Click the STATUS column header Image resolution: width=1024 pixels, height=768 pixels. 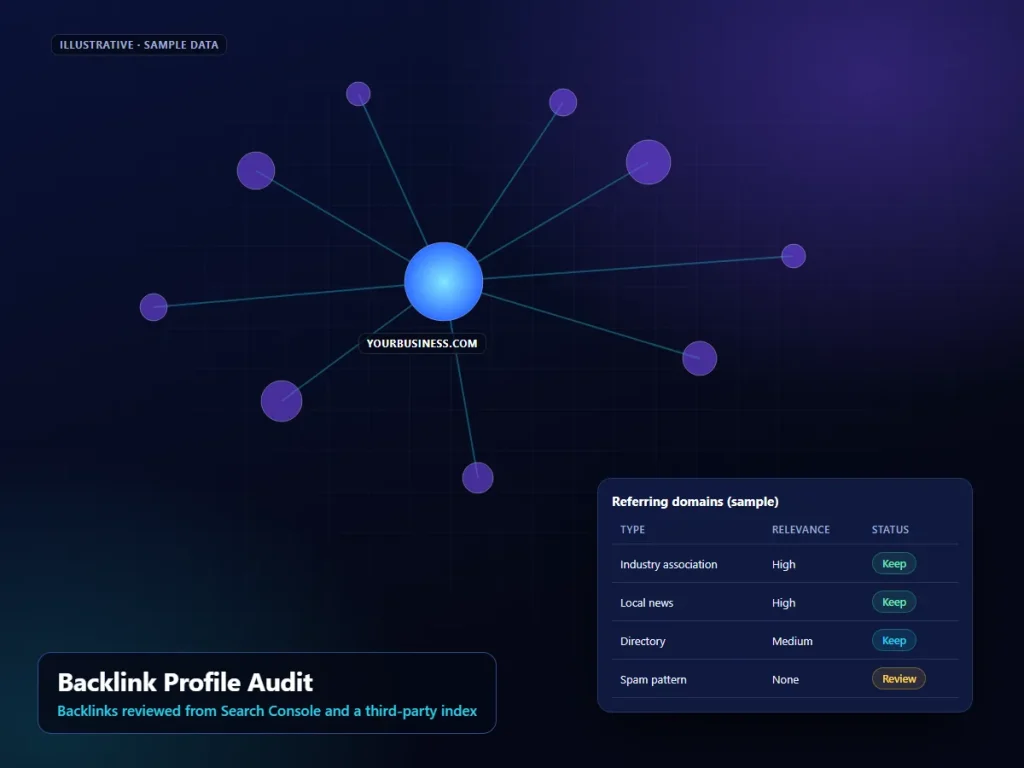890,530
